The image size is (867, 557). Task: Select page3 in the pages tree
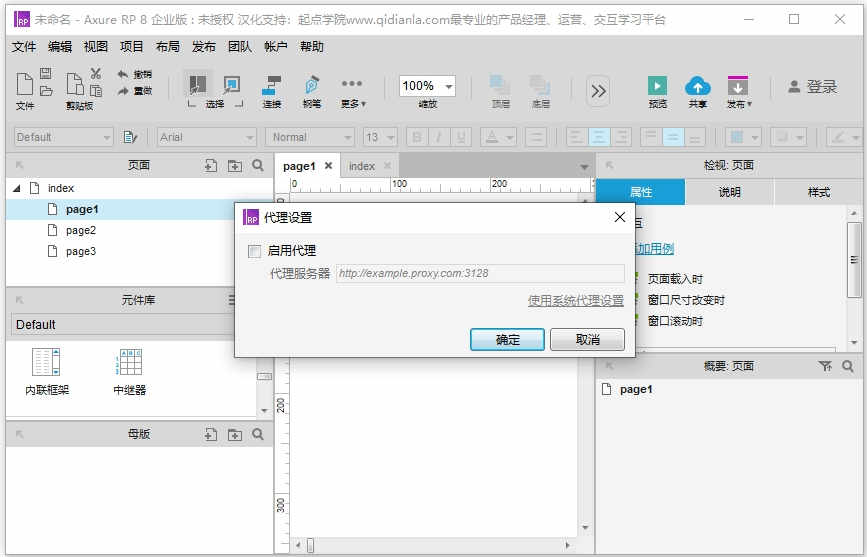click(81, 252)
